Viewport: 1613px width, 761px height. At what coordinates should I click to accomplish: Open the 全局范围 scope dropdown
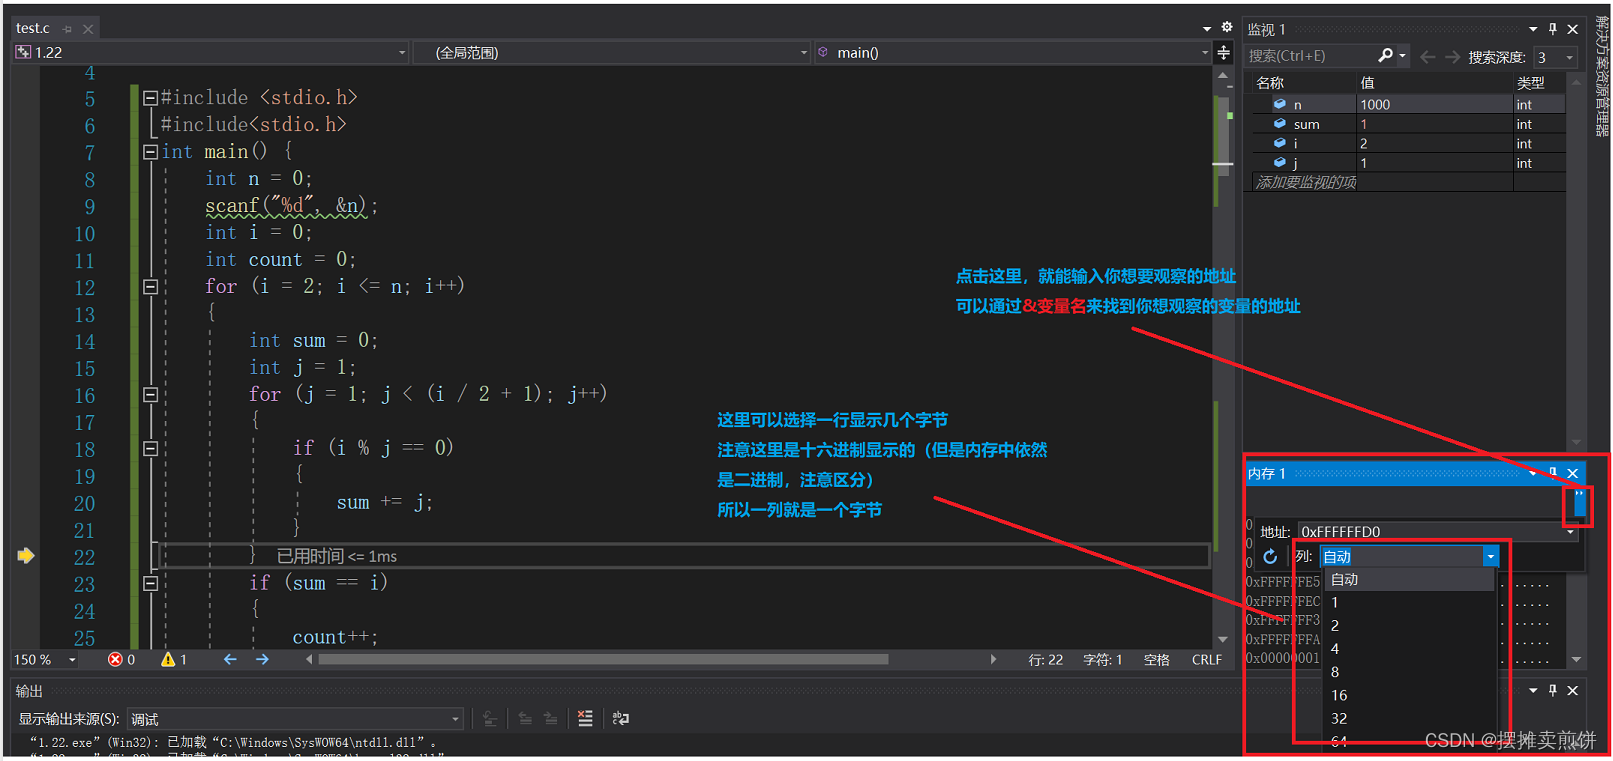pyautogui.click(x=612, y=52)
